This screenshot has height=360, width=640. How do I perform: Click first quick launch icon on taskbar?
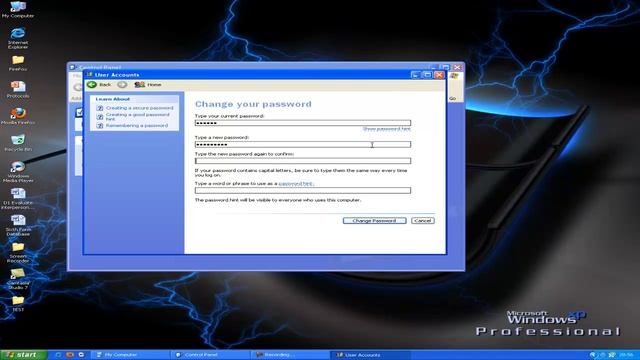[x=58, y=355]
